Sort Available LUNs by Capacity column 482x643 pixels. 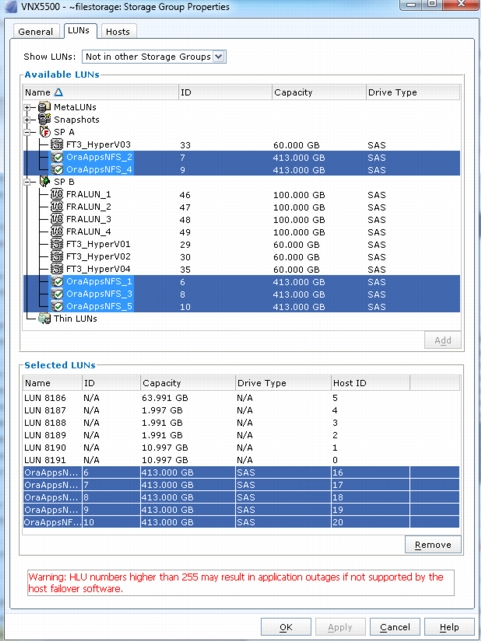click(x=319, y=92)
